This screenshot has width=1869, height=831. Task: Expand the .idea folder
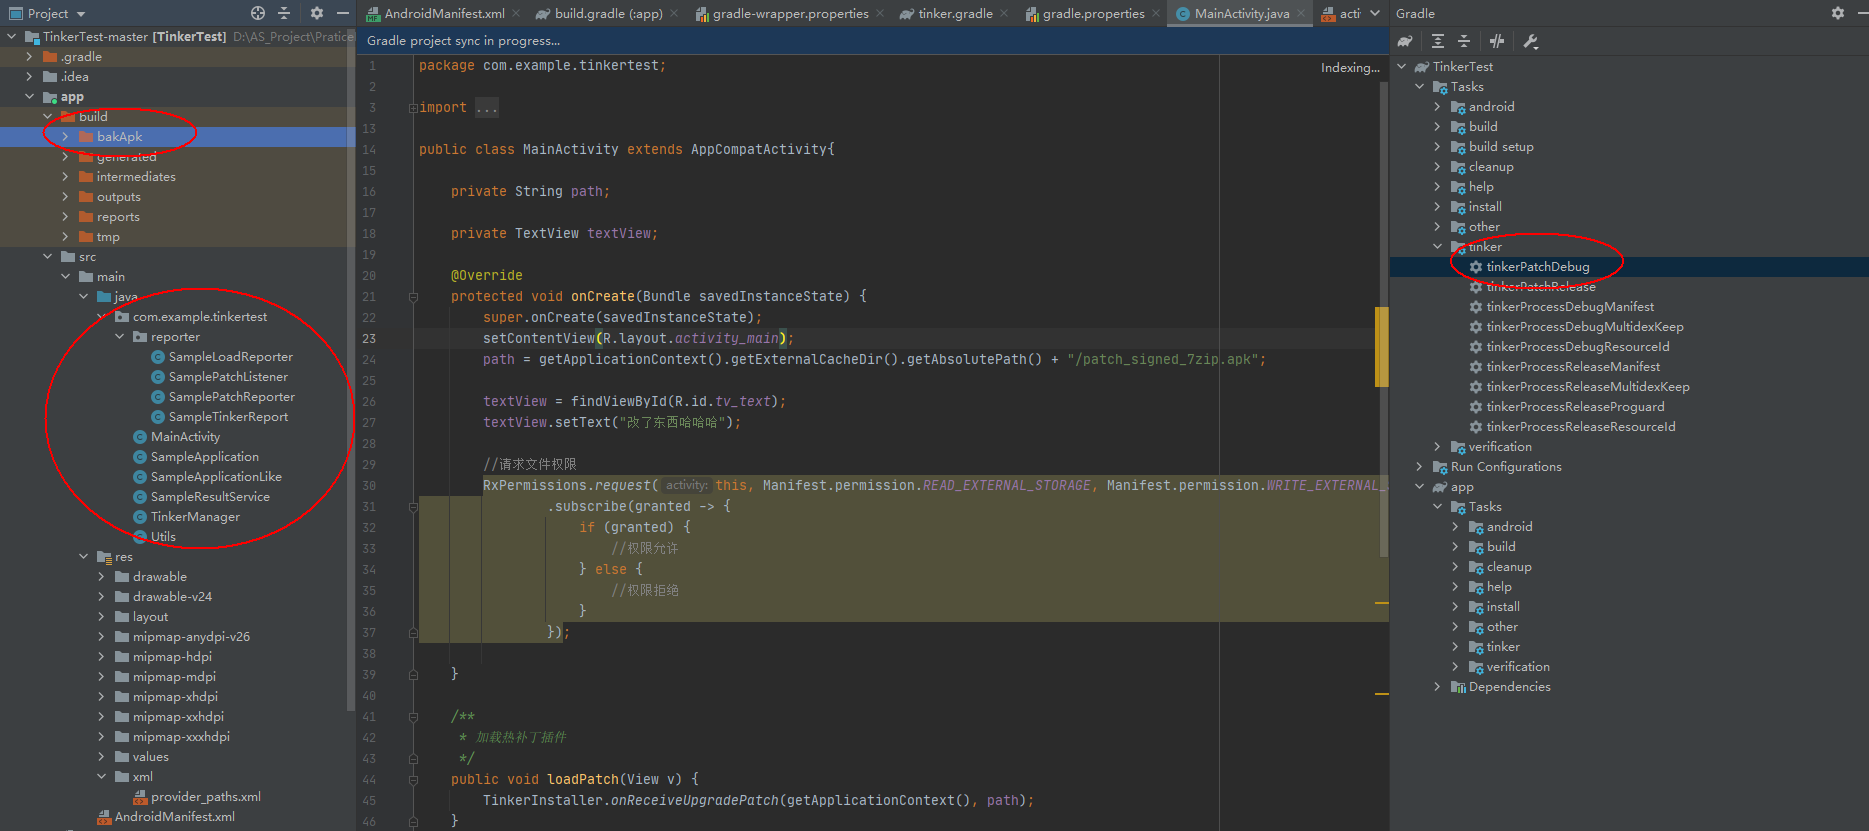pos(29,77)
